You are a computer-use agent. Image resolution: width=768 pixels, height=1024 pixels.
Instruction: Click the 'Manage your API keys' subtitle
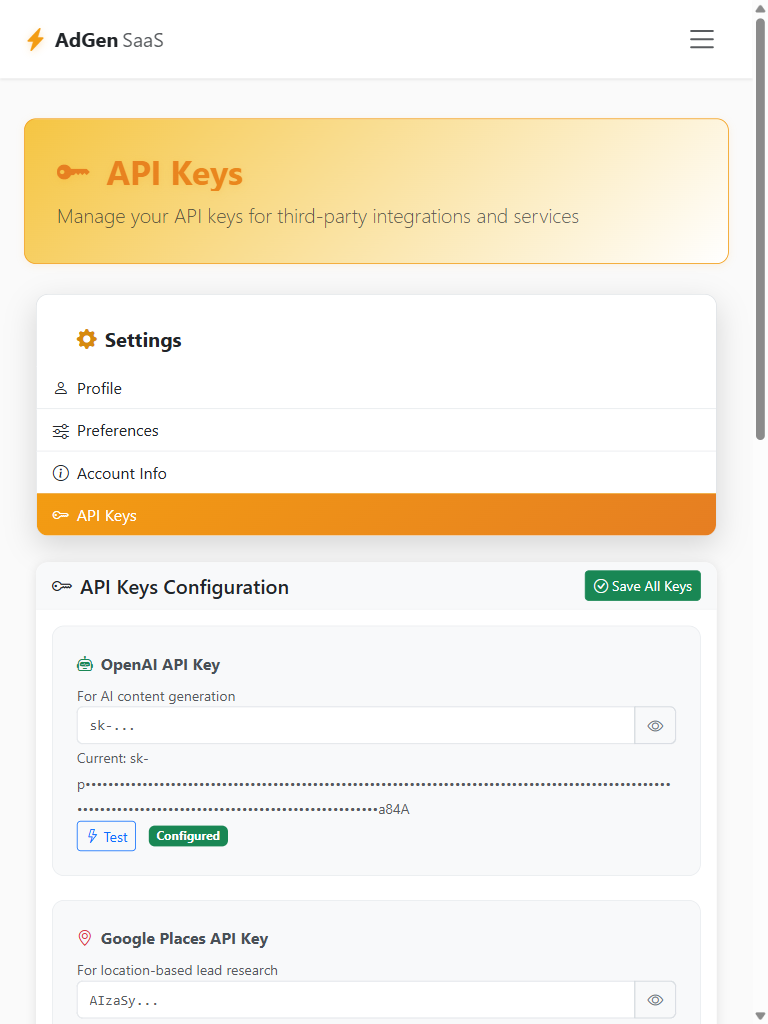pos(318,216)
